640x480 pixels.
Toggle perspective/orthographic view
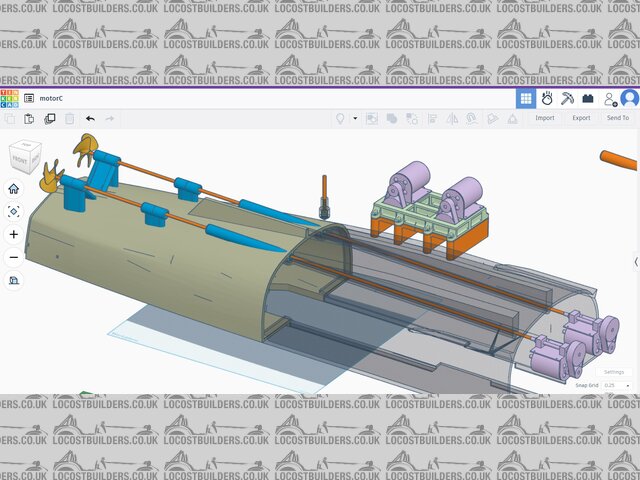tap(14, 280)
